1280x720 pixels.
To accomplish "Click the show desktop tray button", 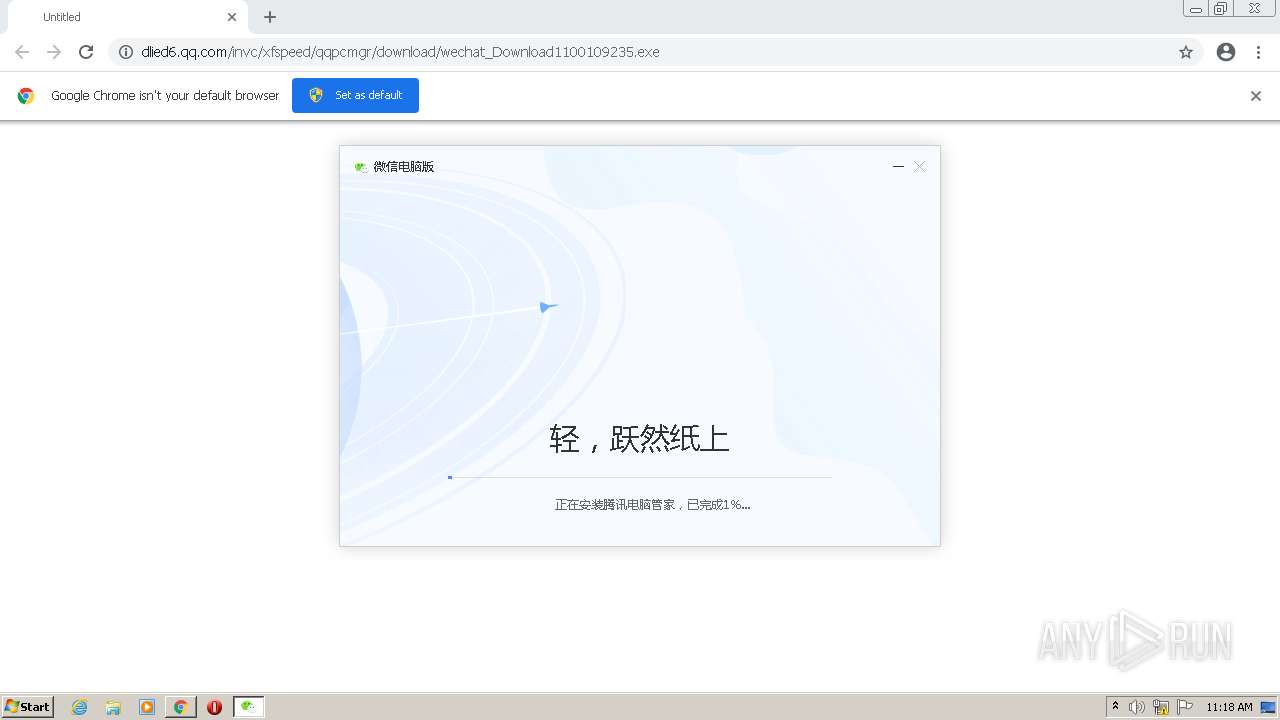I will point(1269,707).
